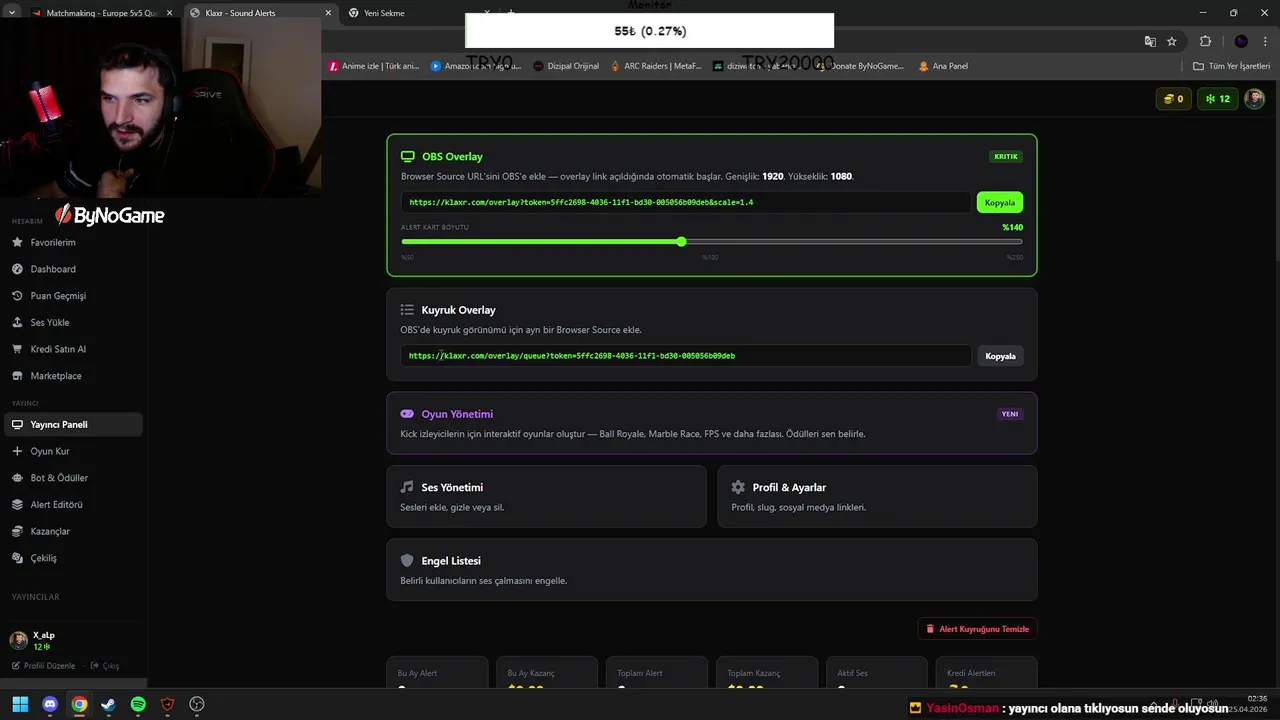This screenshot has width=1280, height=720.
Task: Open the Dizipal Orijinal bookmark
Action: click(x=566, y=66)
